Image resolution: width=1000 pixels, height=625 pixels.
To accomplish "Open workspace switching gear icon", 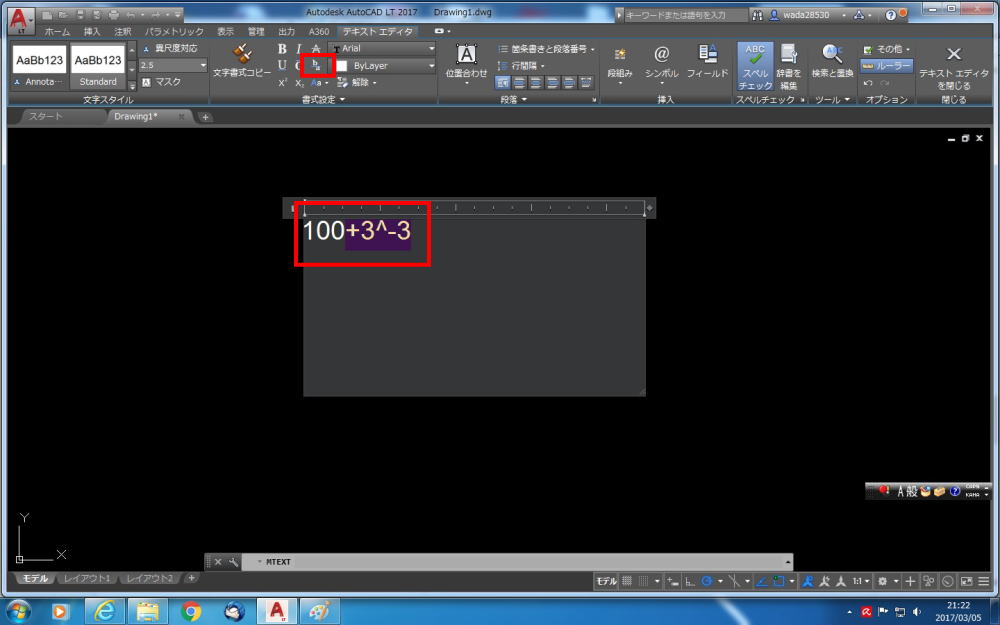I will (883, 581).
